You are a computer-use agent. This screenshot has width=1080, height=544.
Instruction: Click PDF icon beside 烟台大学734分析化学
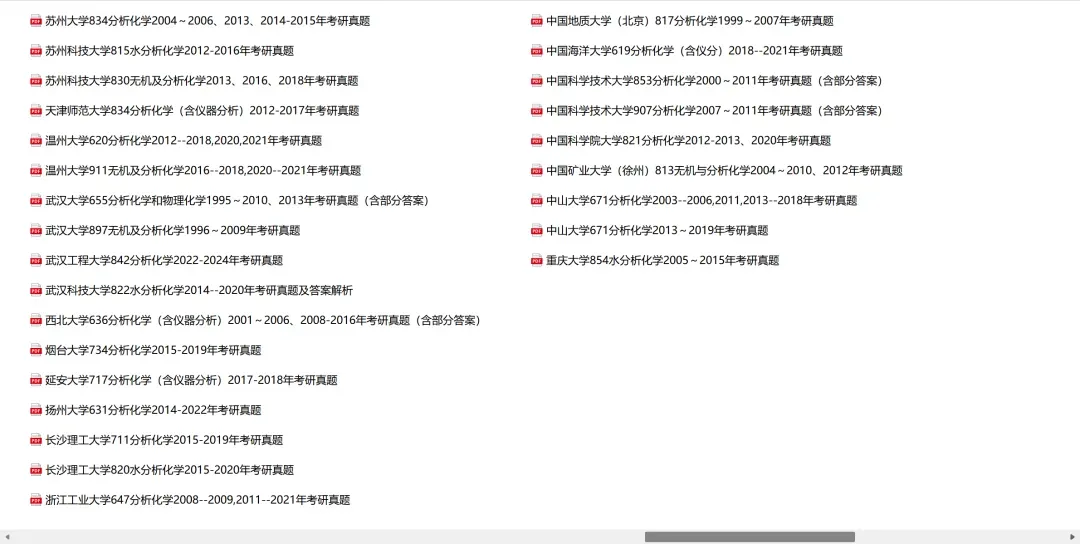(36, 351)
